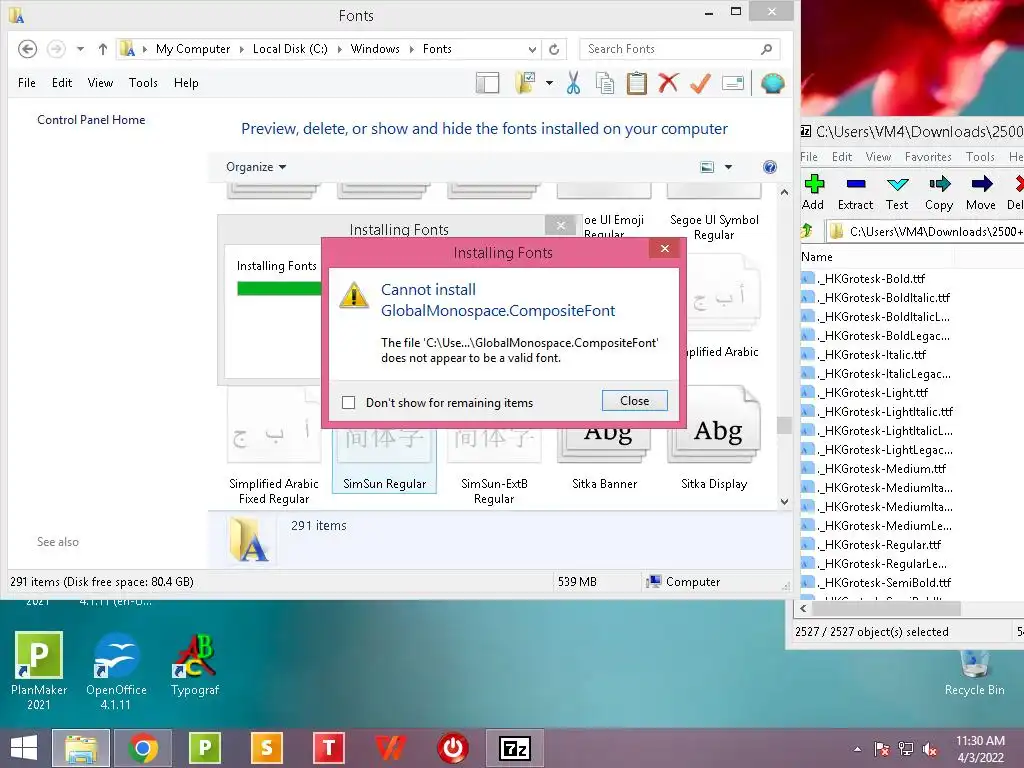This screenshot has width=1024, height=768.
Task: Open the Windows Start button
Action: tap(24, 748)
